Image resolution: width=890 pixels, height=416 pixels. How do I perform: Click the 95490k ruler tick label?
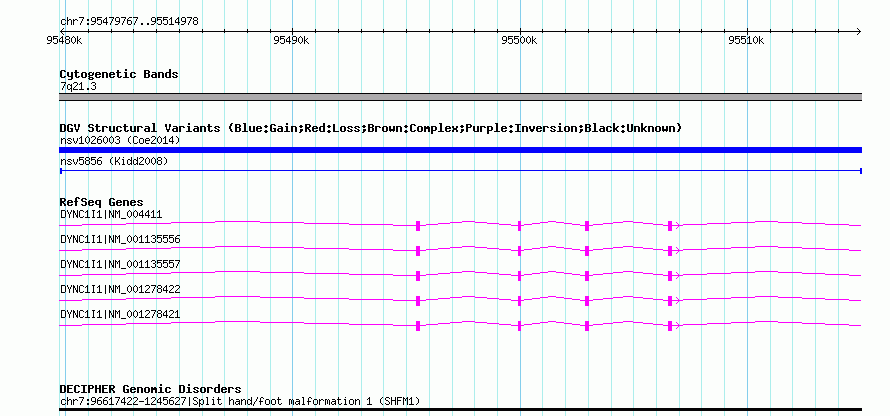point(291,40)
